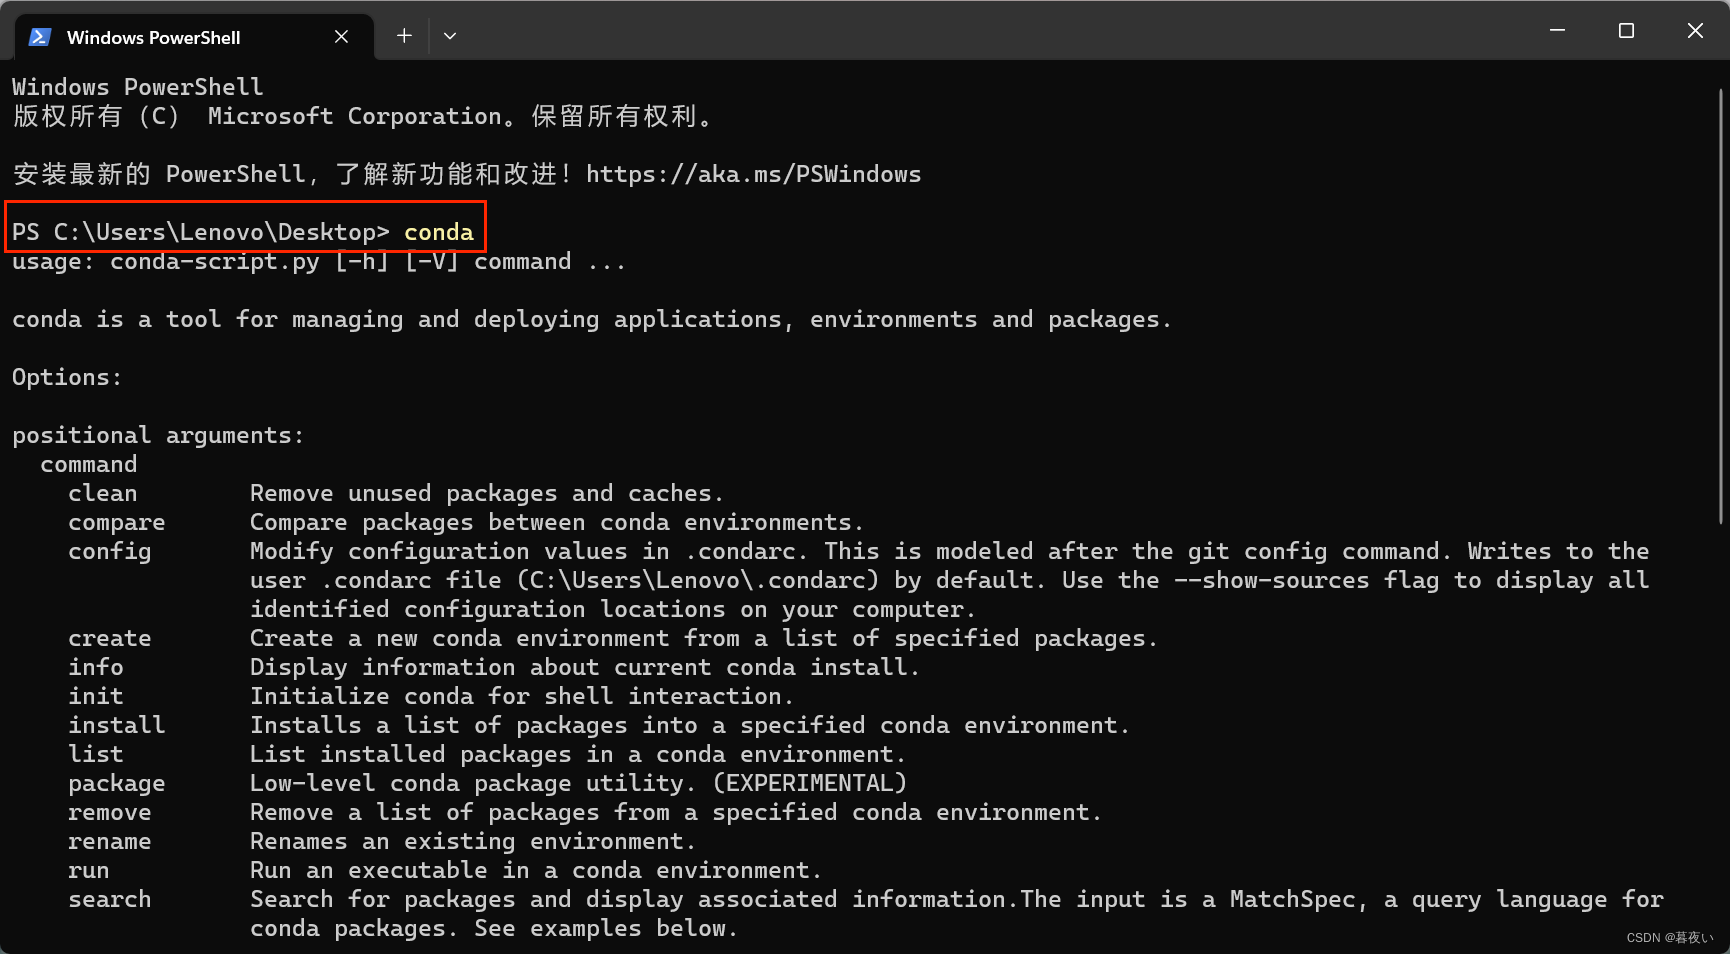Click the 'usage: conda-script.py' line
The height and width of the screenshot is (954, 1730).
(319, 262)
